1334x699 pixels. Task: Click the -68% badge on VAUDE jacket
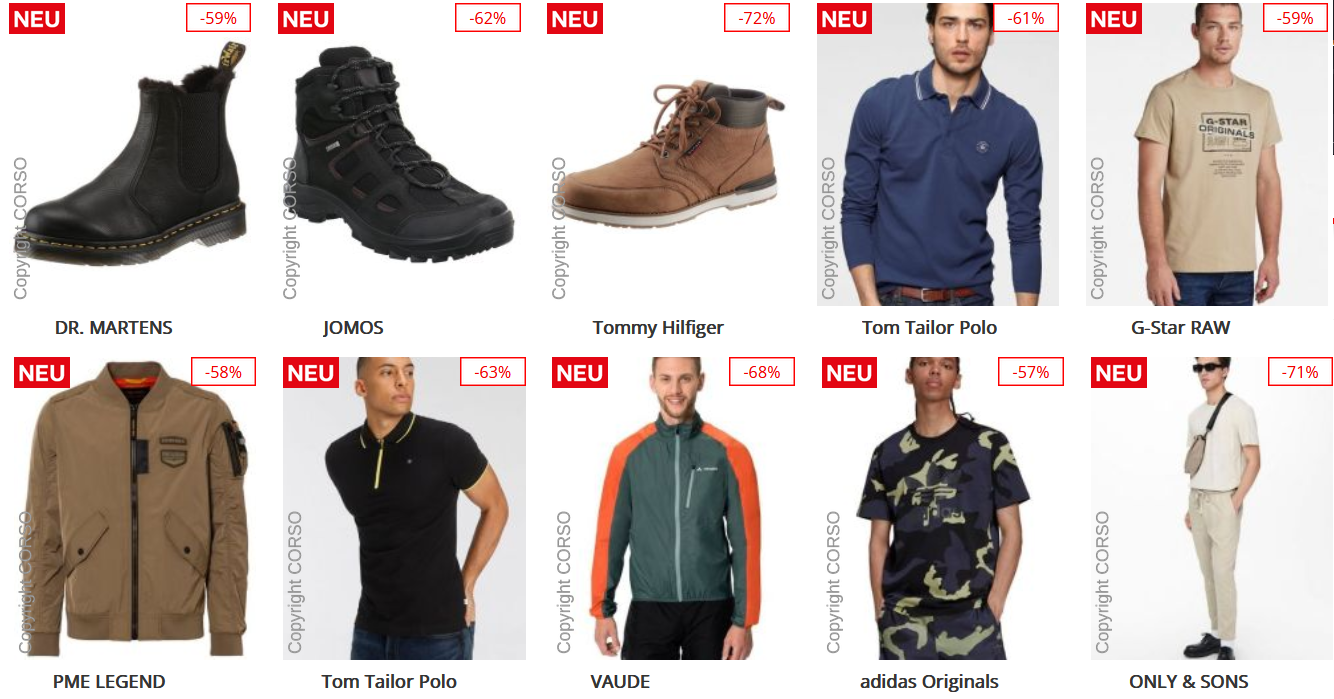coord(762,372)
